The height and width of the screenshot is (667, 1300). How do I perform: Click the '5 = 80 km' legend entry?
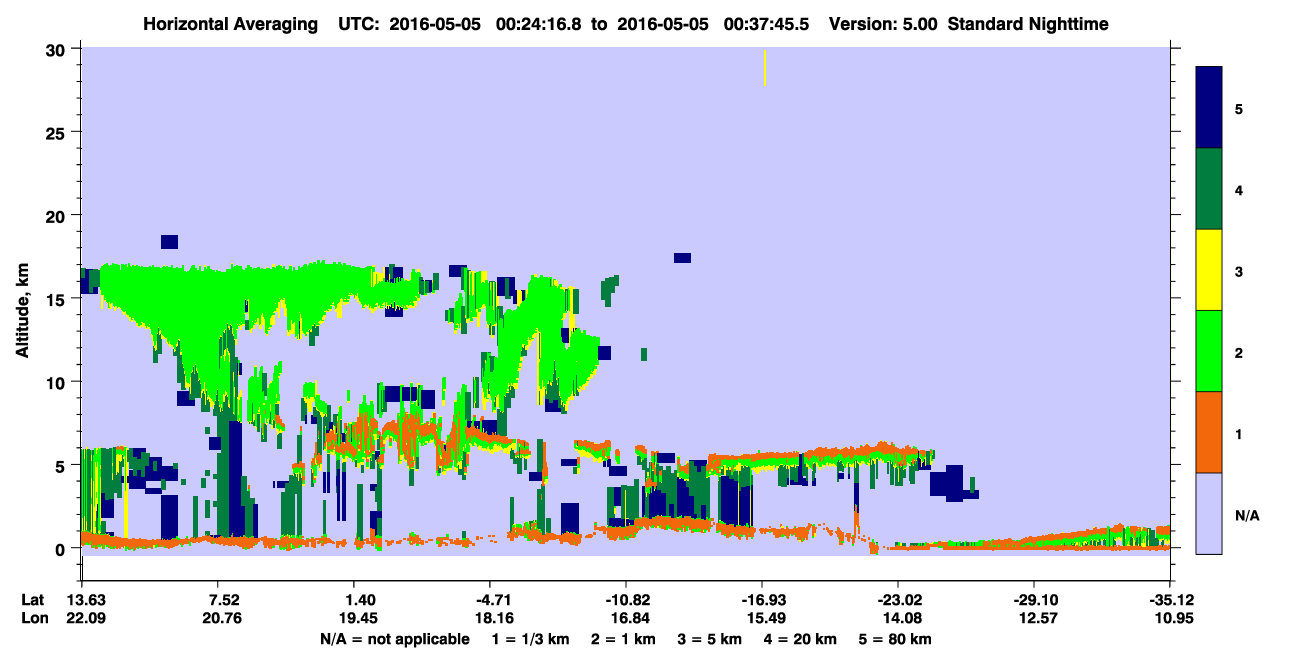896,638
